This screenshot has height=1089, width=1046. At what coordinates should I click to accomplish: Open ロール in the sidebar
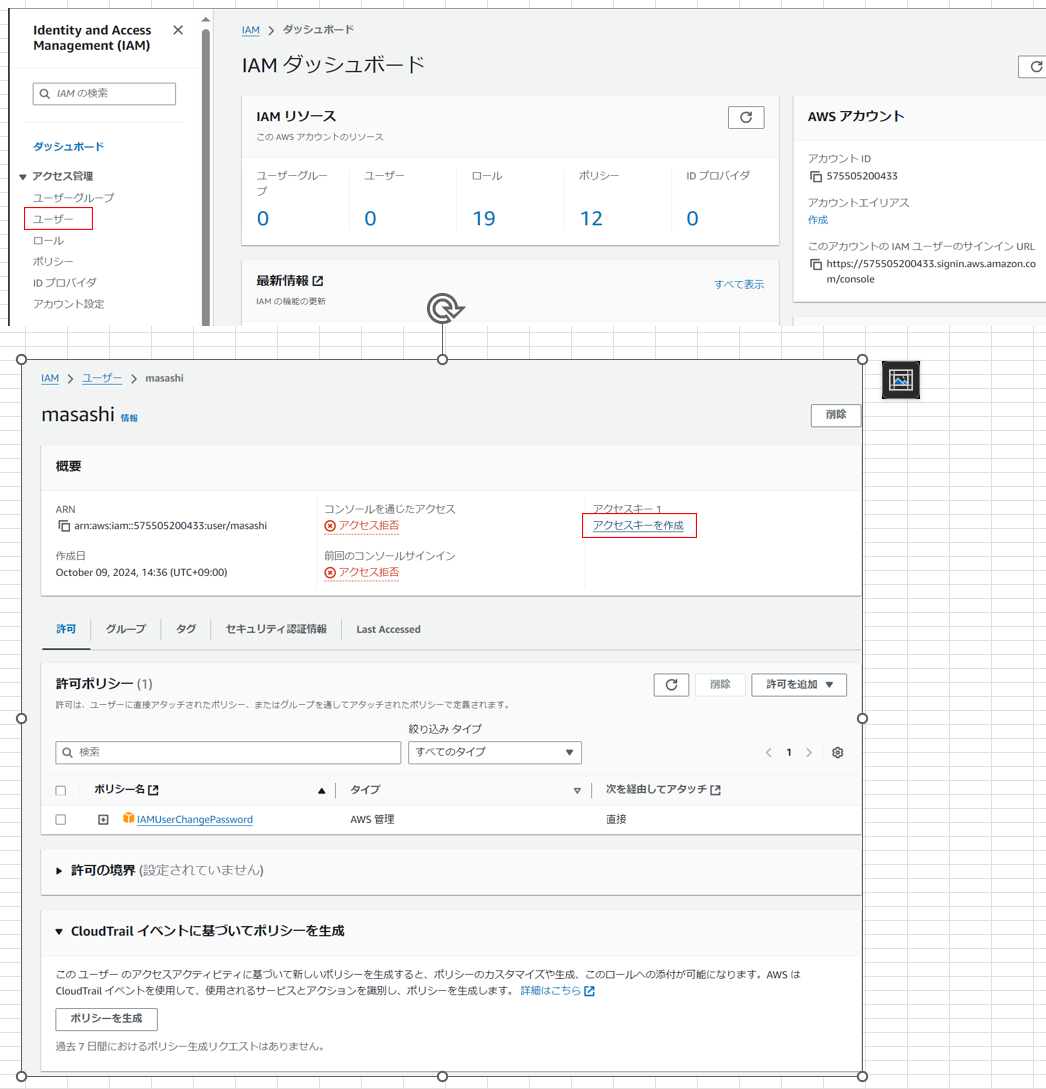[x=48, y=240]
